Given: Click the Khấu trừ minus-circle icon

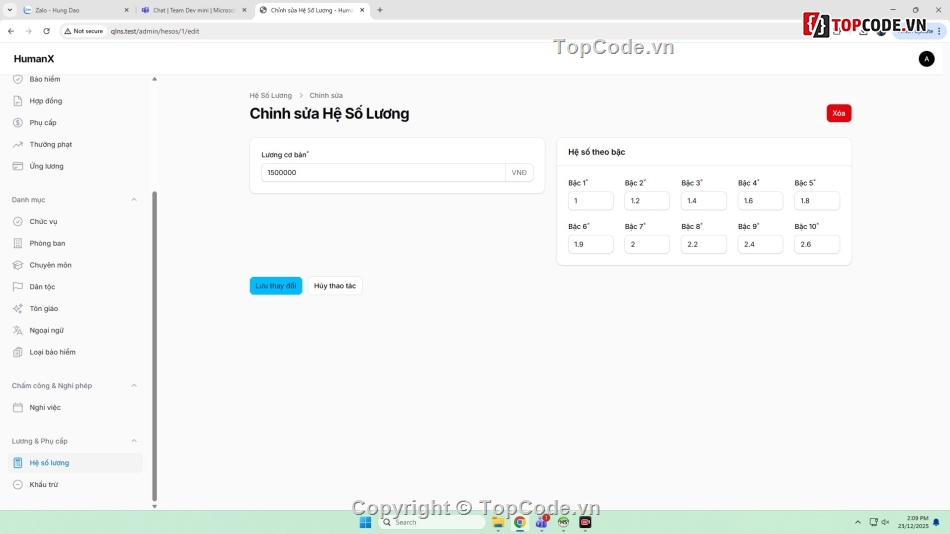Looking at the screenshot, I should (18, 485).
